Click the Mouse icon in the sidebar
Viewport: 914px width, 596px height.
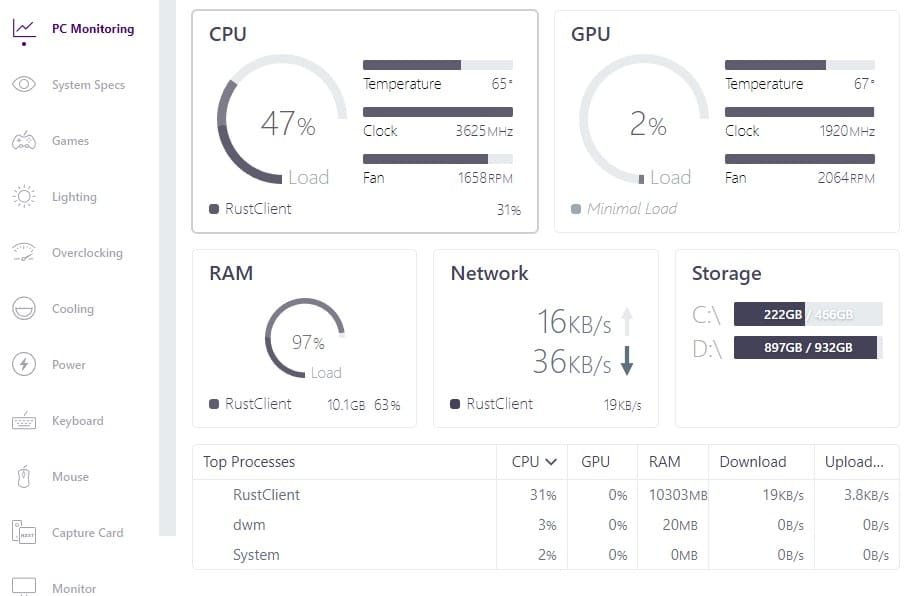click(24, 477)
